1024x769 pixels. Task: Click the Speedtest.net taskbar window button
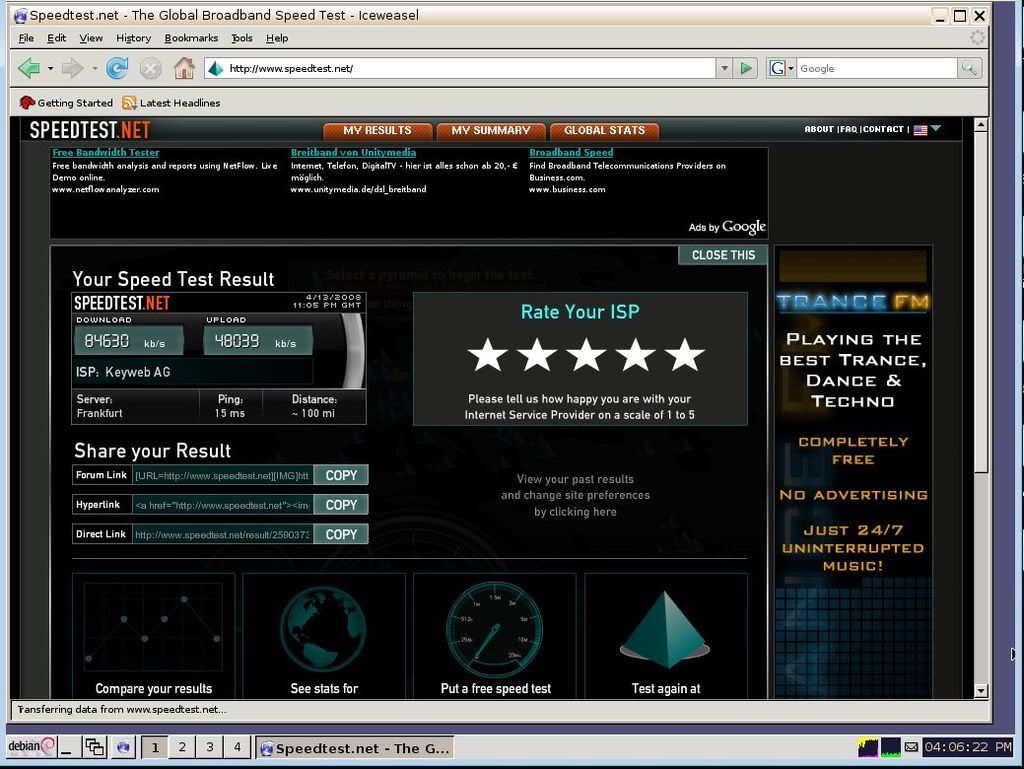[355, 748]
